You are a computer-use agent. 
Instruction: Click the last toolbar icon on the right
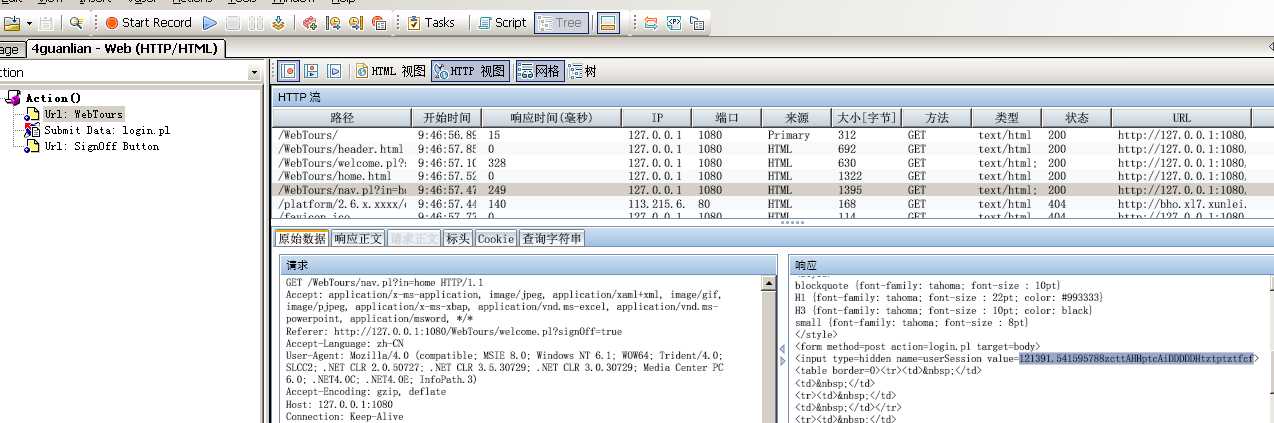point(697,22)
